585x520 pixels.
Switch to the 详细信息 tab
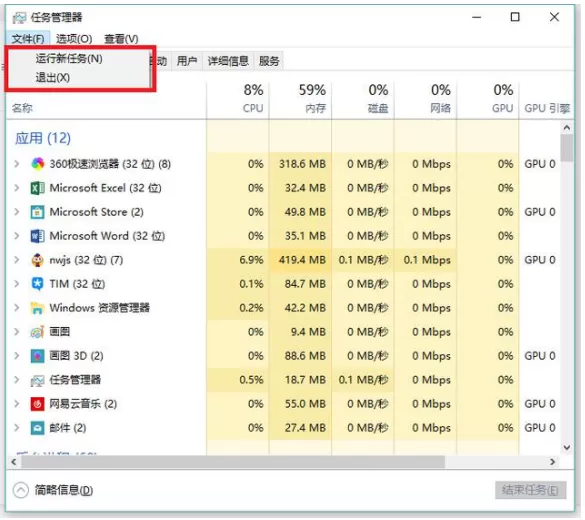coord(228,61)
